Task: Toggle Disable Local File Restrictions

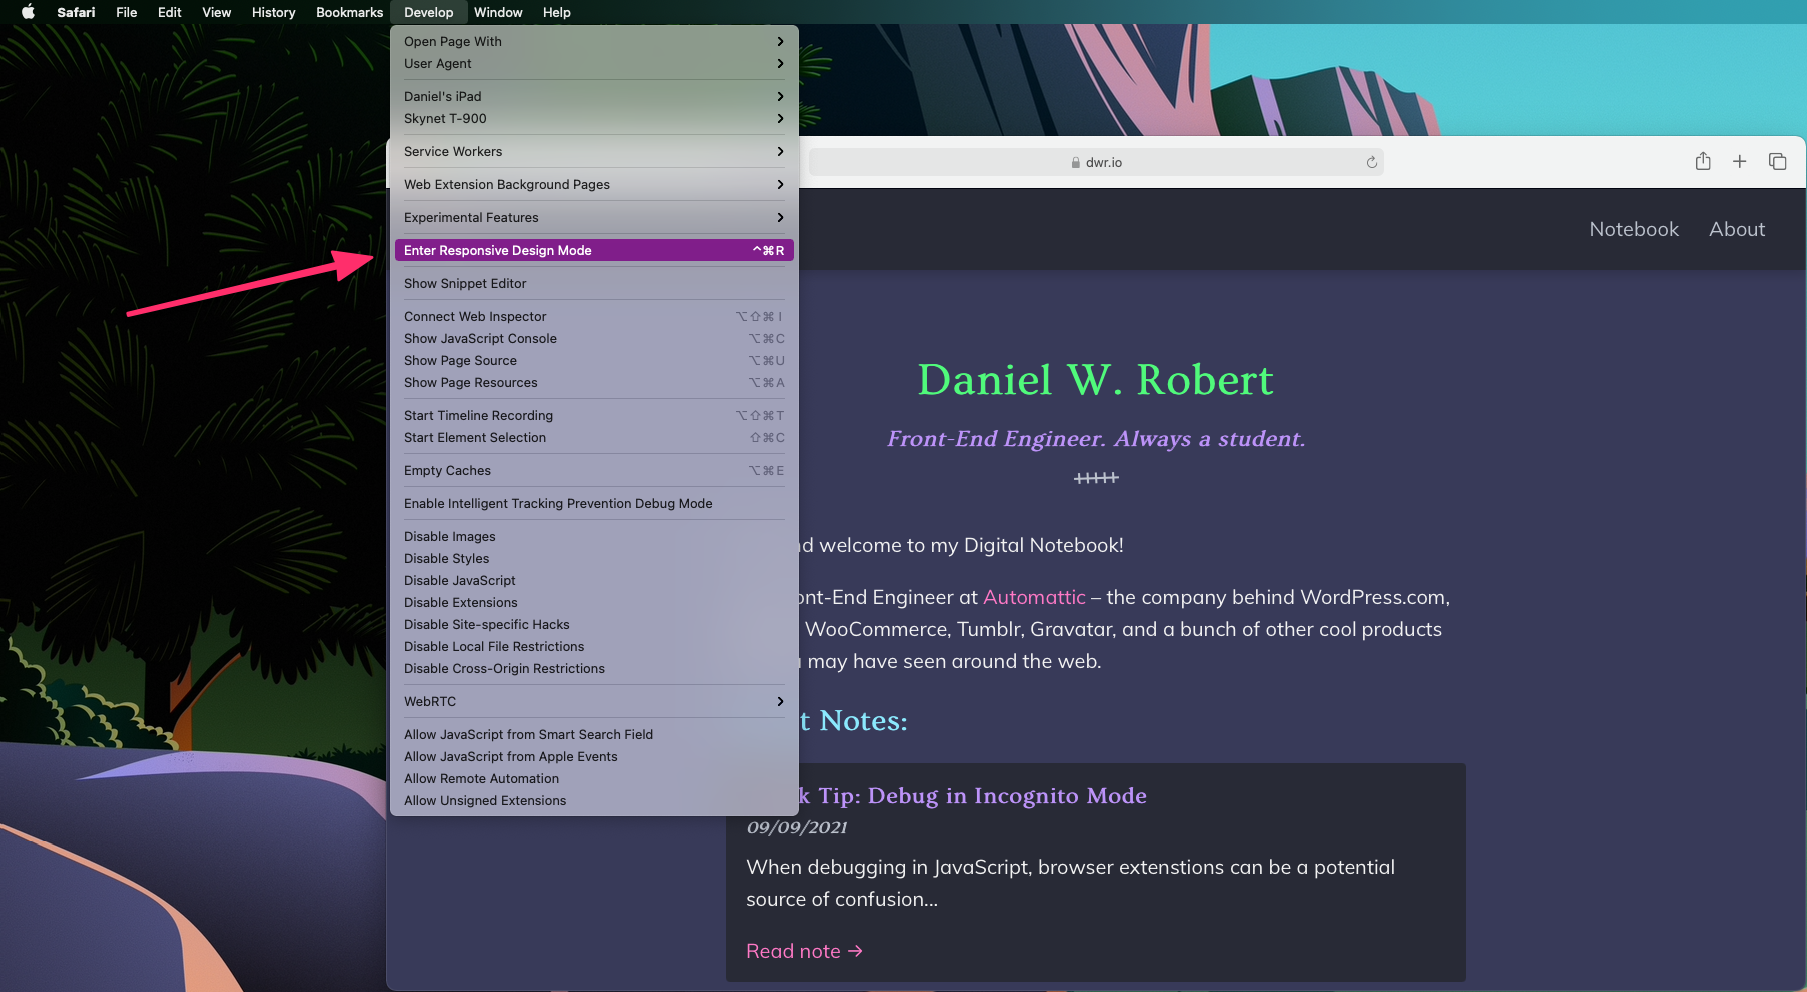Action: click(594, 646)
